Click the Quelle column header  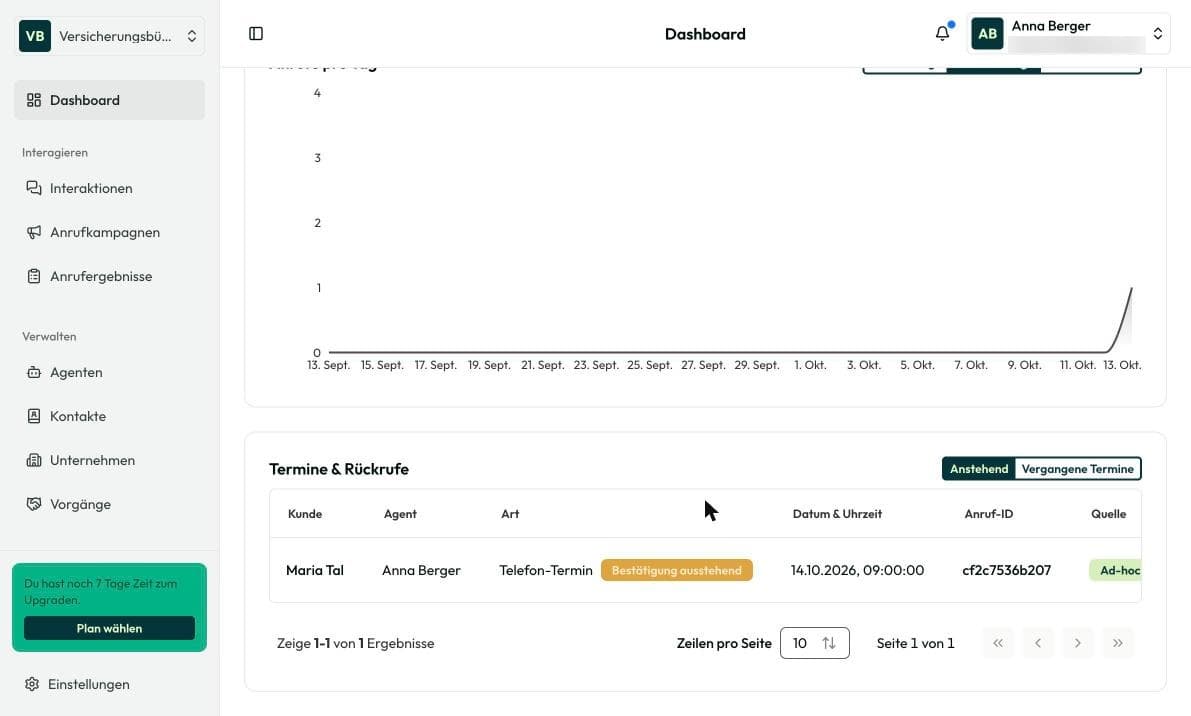coord(1108,514)
